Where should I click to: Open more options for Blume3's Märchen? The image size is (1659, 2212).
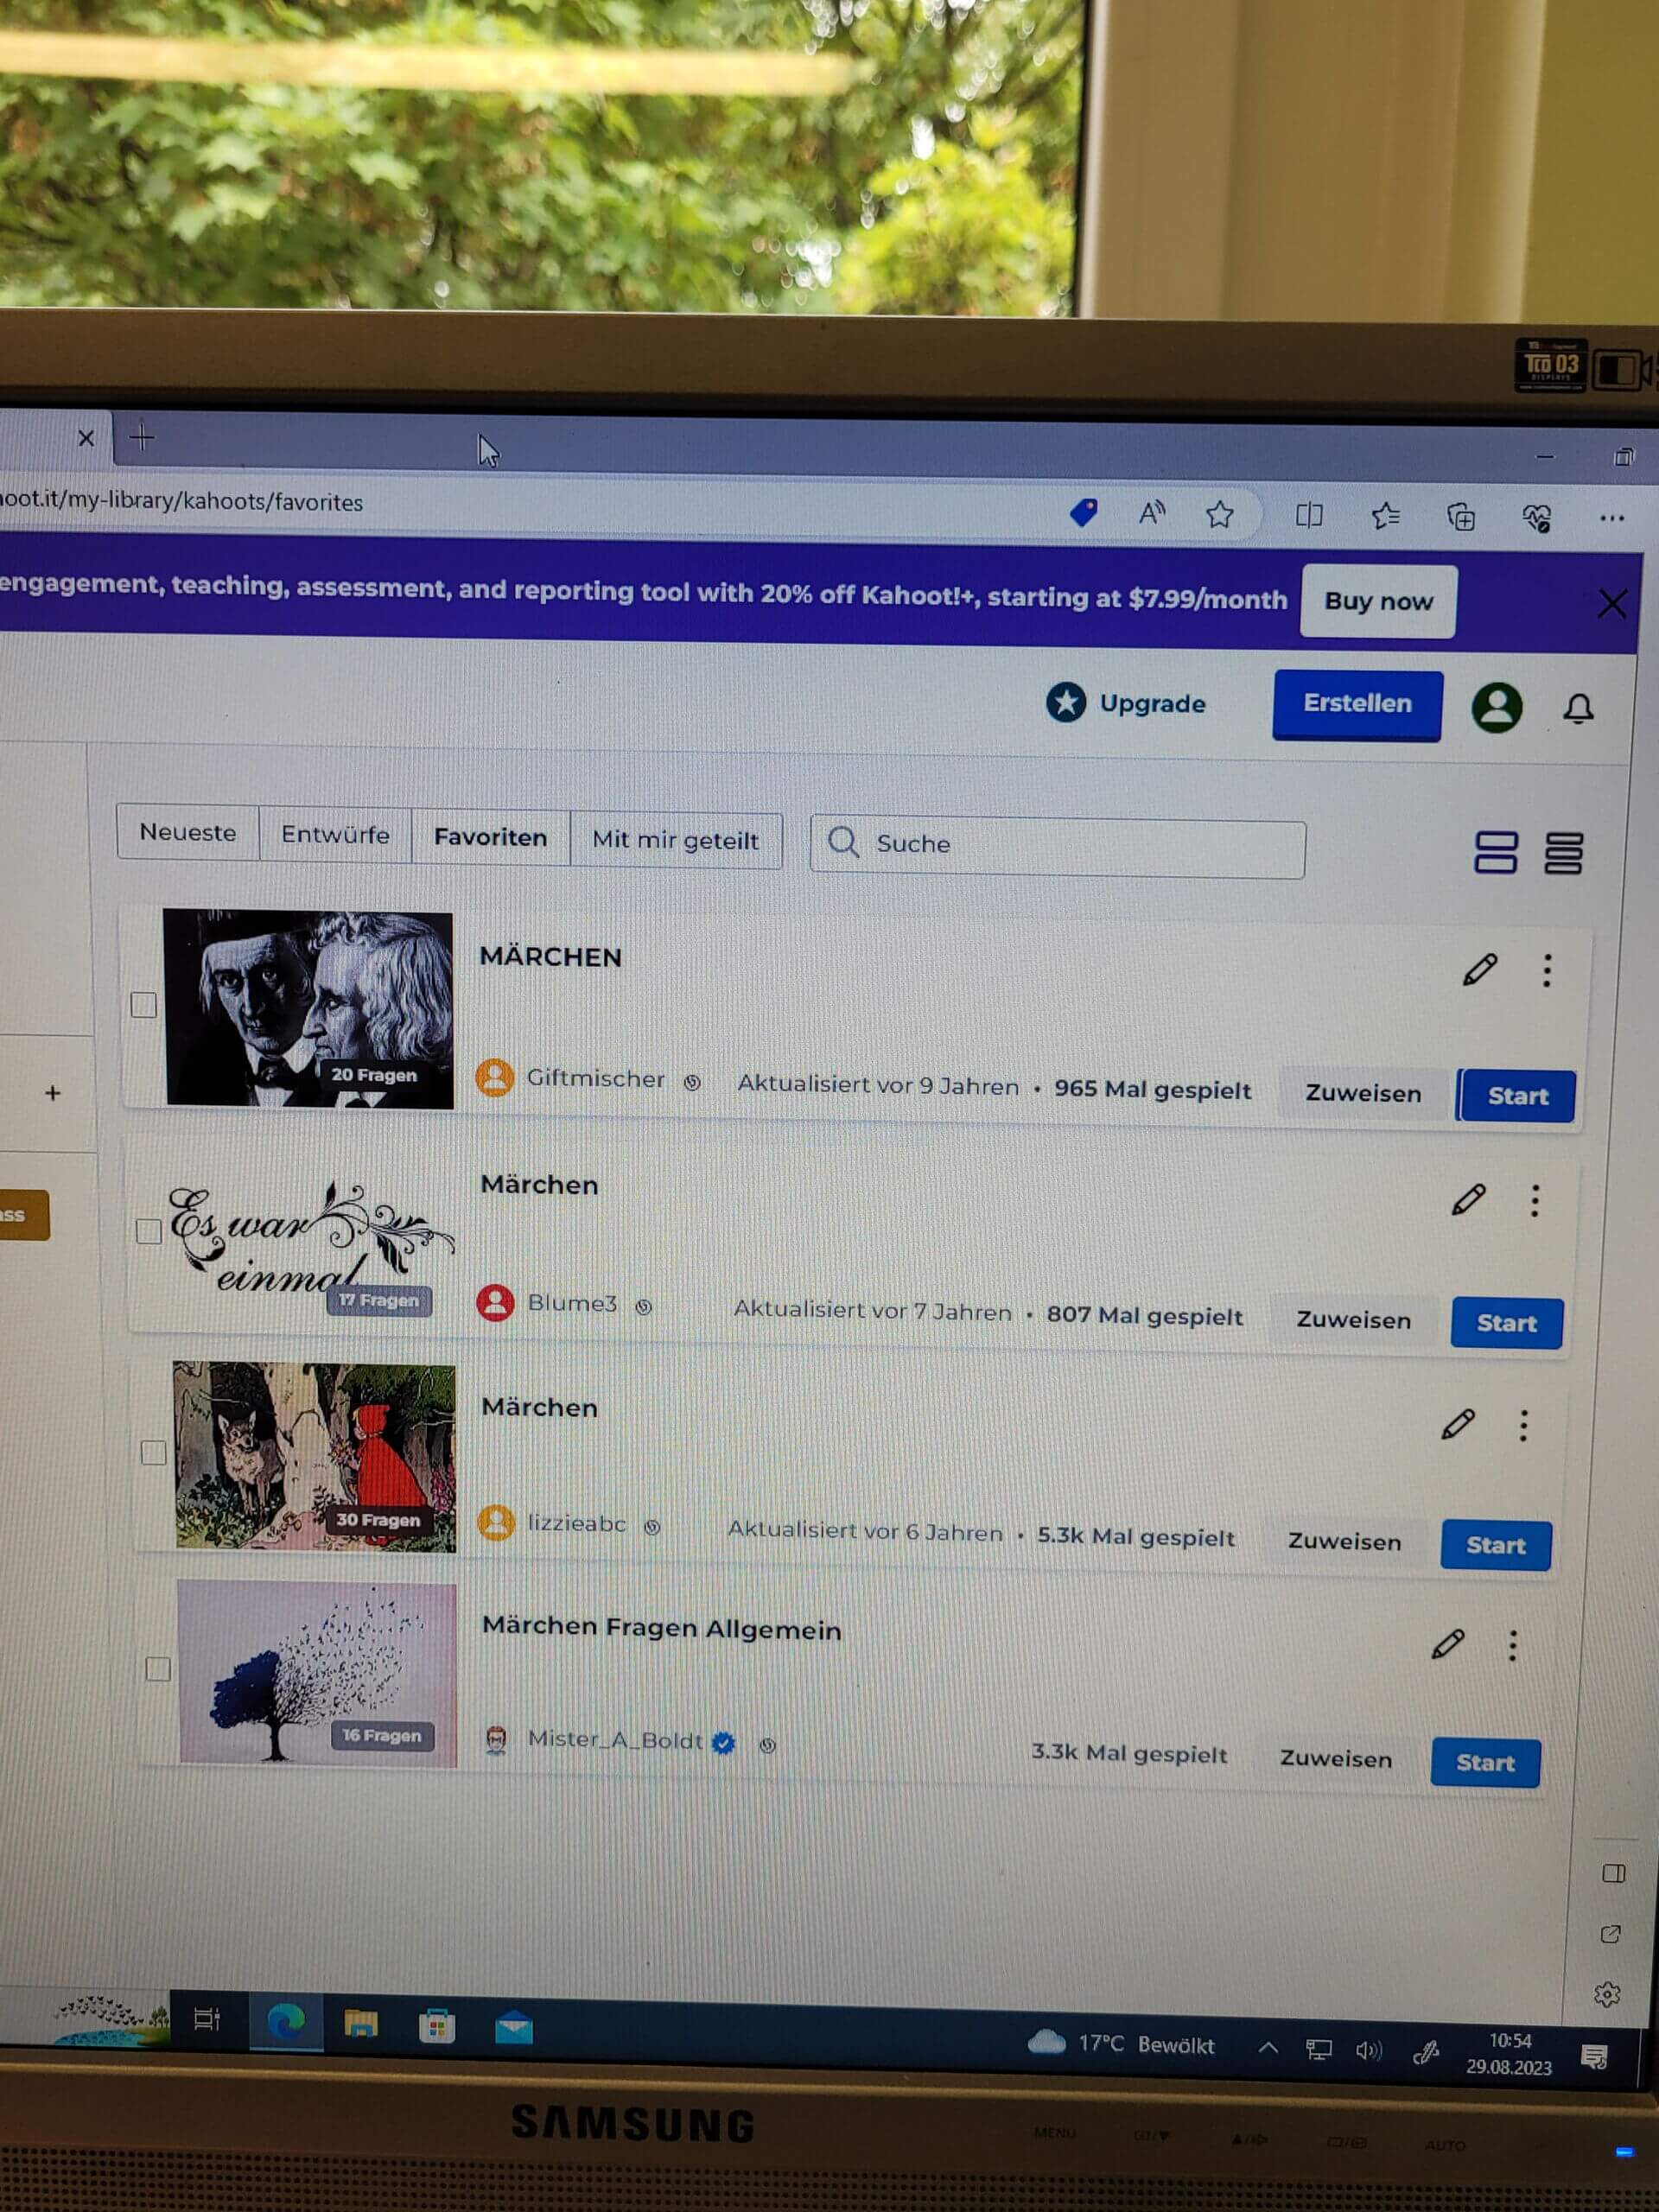point(1534,1200)
